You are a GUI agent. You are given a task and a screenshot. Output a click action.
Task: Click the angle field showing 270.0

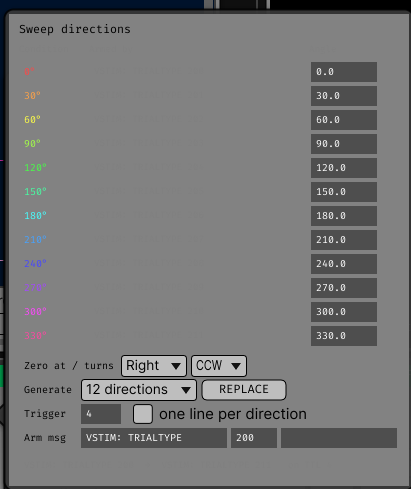click(344, 288)
